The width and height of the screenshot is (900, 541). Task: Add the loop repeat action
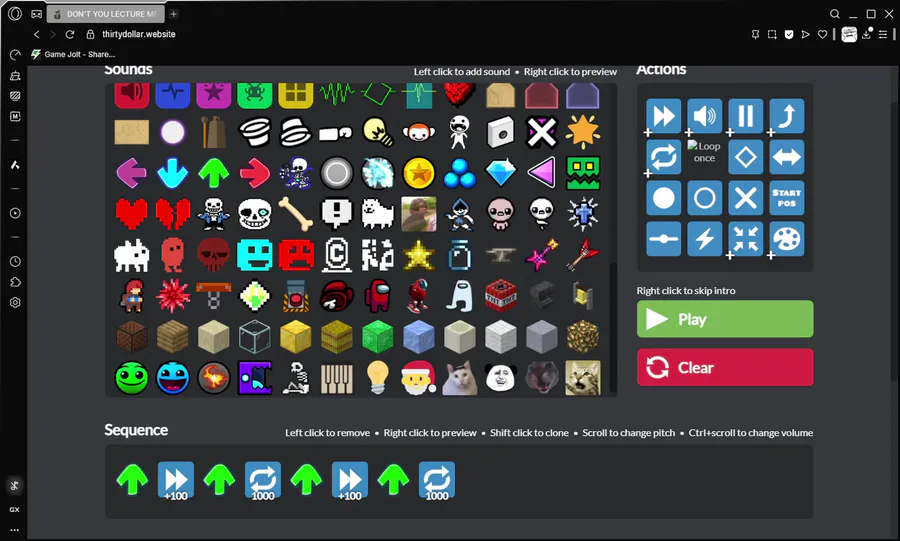[664, 157]
